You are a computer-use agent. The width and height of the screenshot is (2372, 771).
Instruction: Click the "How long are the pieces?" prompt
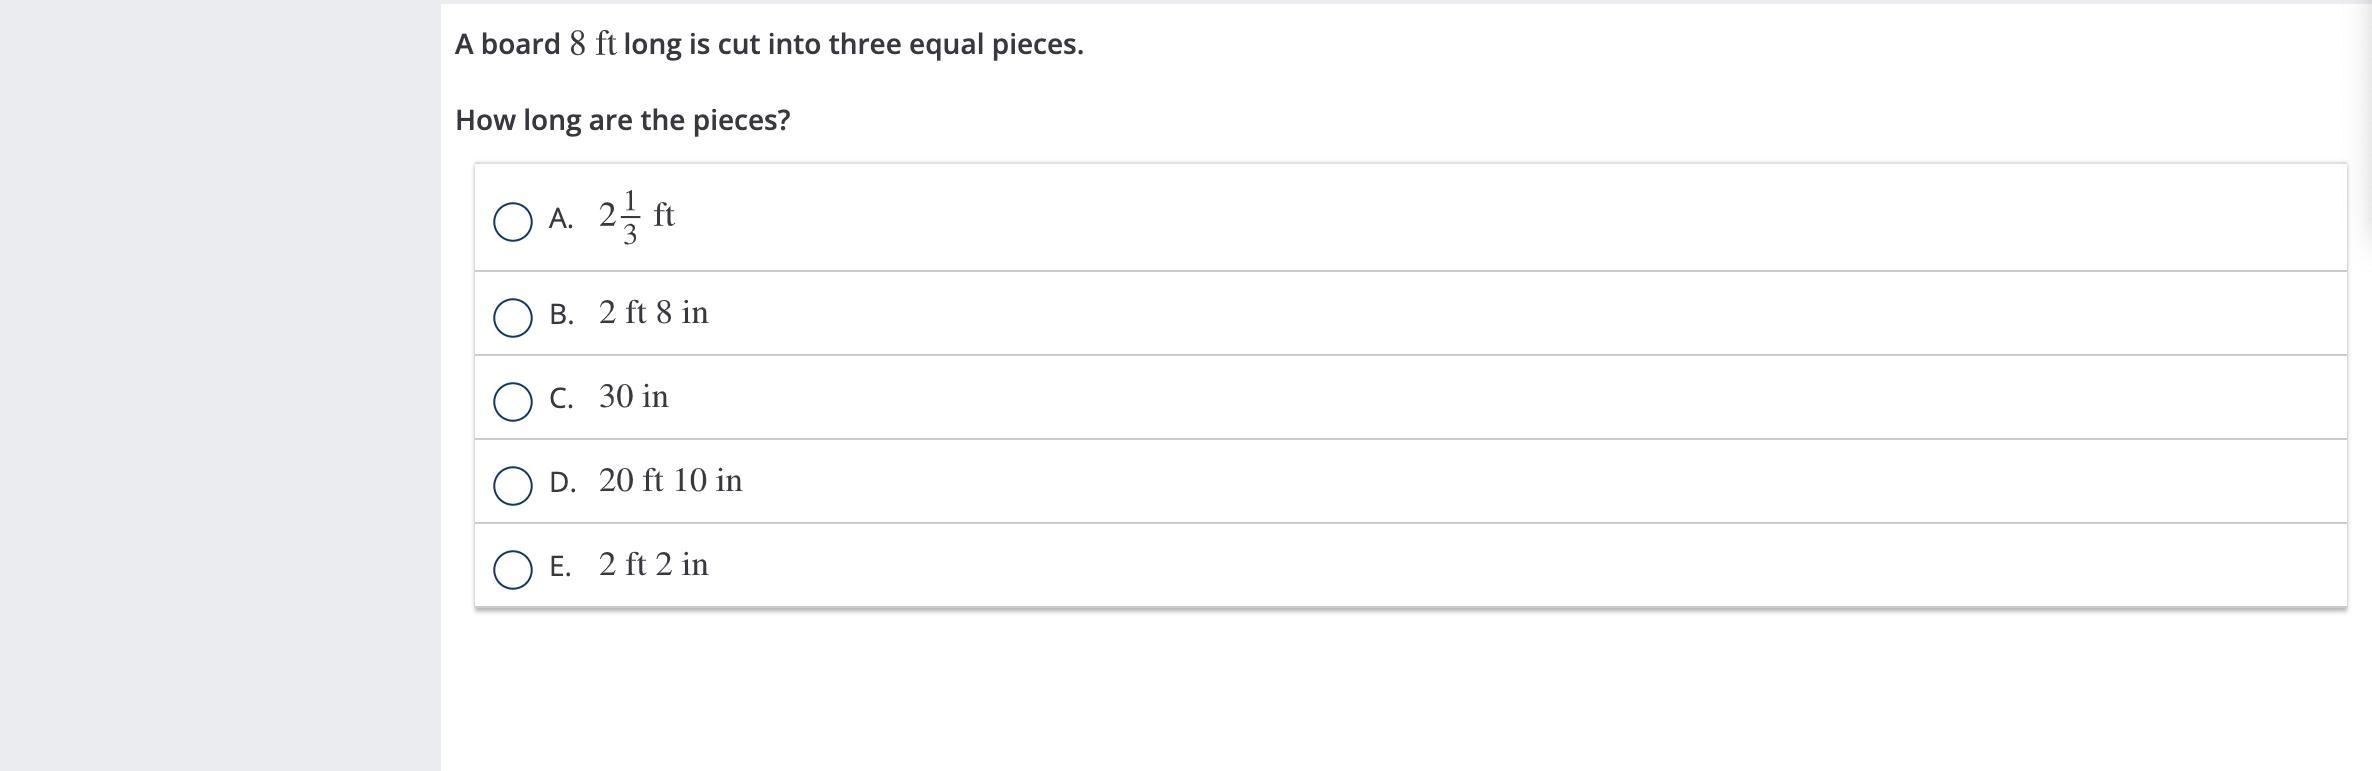pos(622,120)
